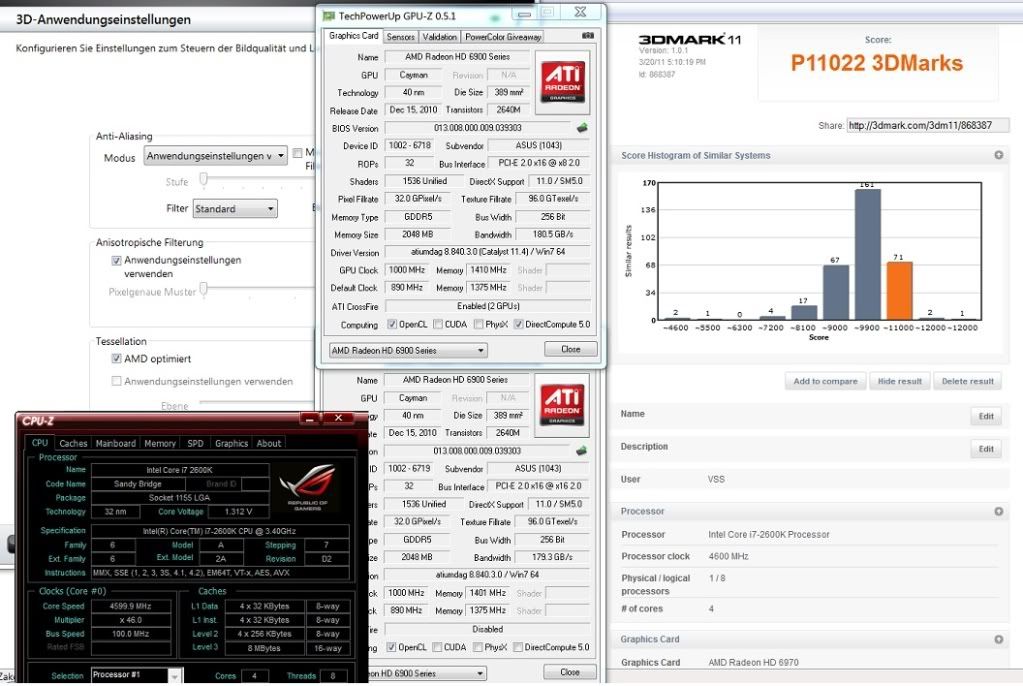Toggle the AMD optimiert tessellation checkbox
This screenshot has width=1023, height=686.
117,359
